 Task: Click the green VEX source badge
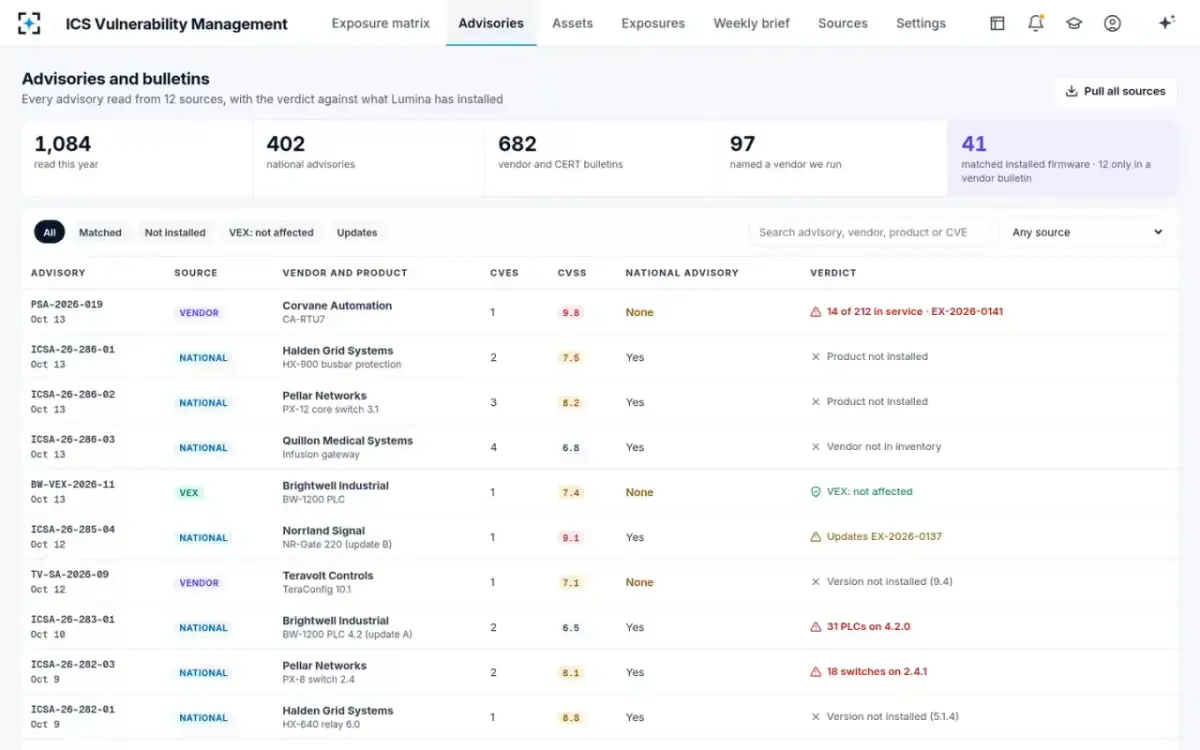pos(189,492)
